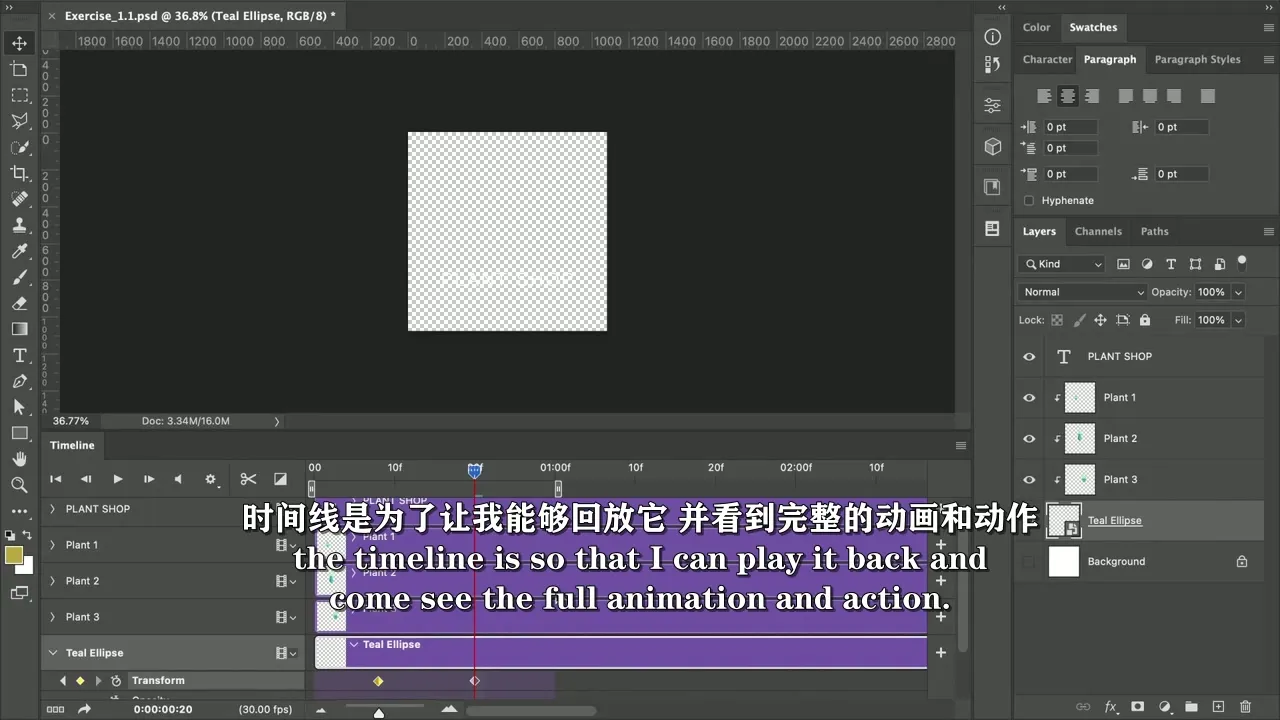Image resolution: width=1280 pixels, height=720 pixels.
Task: Activate the Zoom tool
Action: 19,485
